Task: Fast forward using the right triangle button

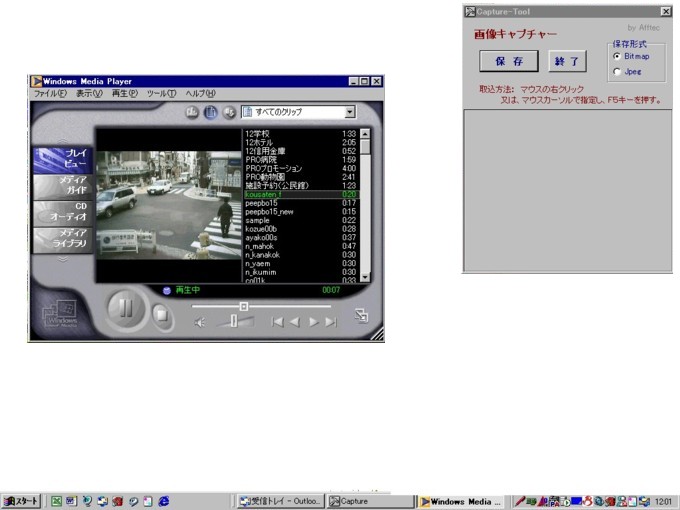Action: point(313,322)
